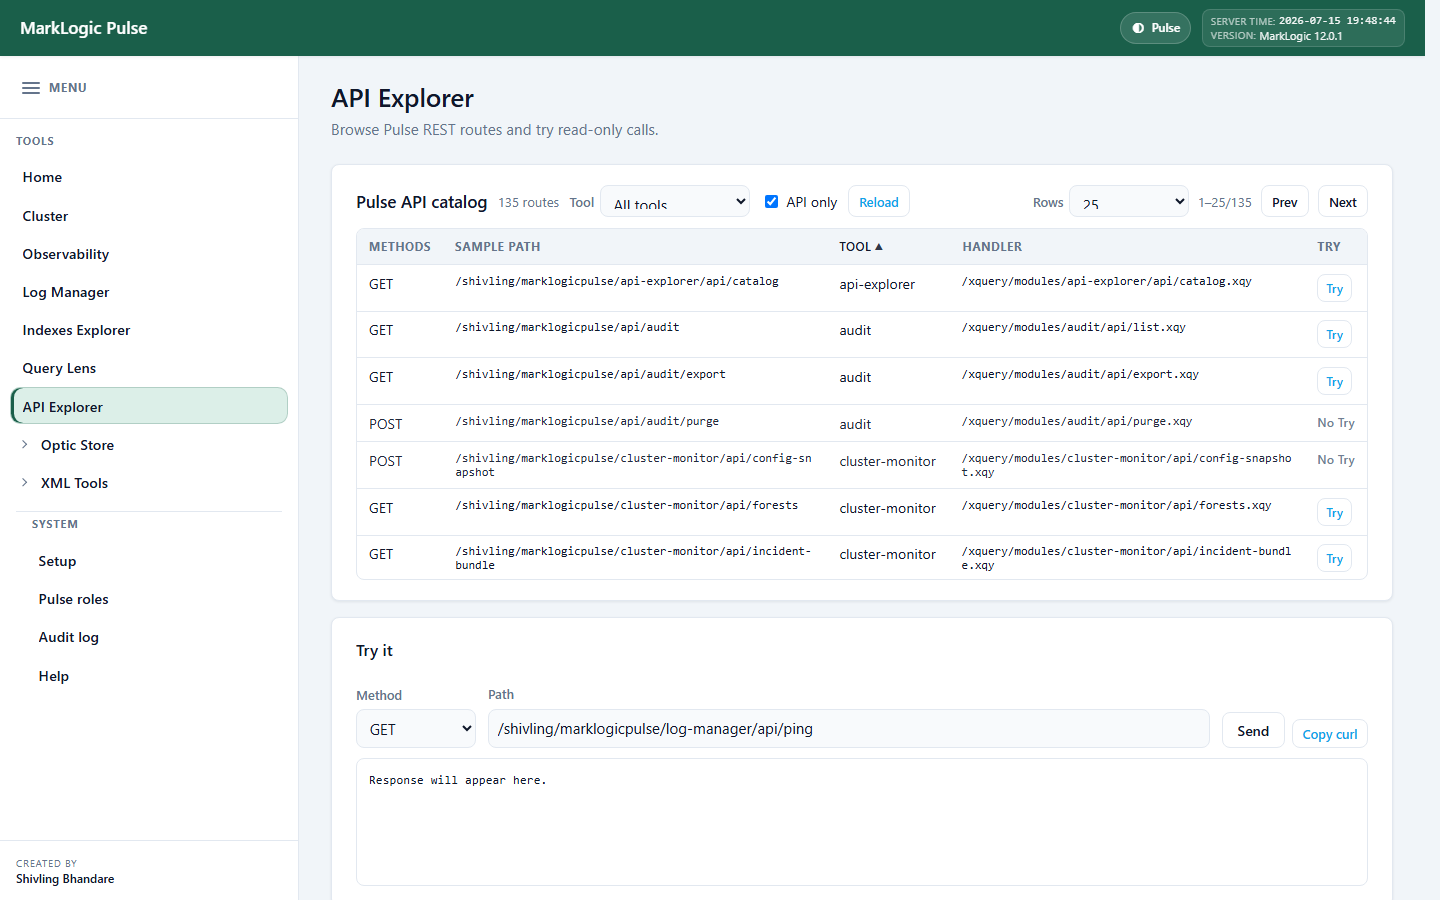Open Pulse roles page
The width and height of the screenshot is (1440, 900).
(73, 599)
